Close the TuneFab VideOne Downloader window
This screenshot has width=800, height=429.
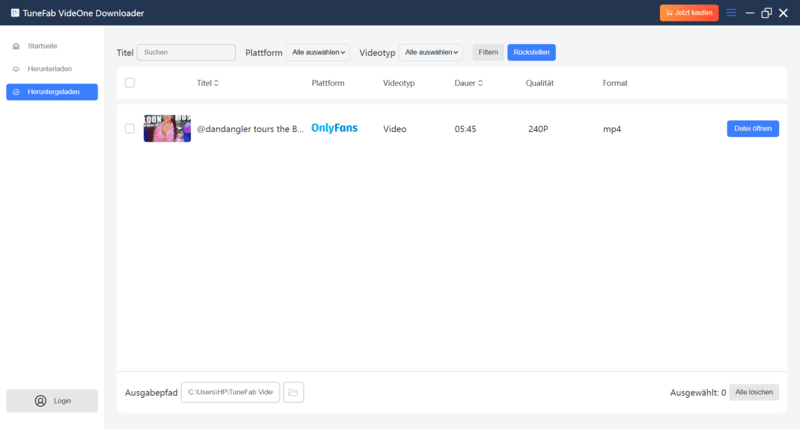[x=783, y=13]
